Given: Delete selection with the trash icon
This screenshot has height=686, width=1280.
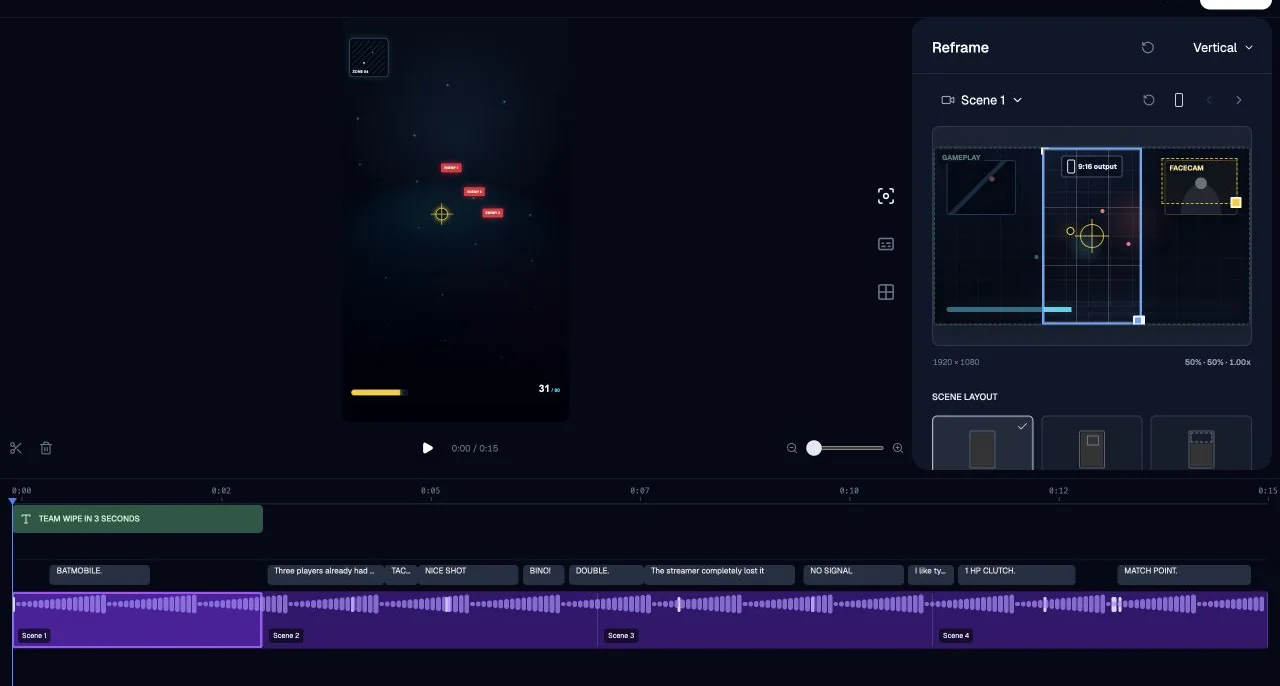Looking at the screenshot, I should click(46, 448).
